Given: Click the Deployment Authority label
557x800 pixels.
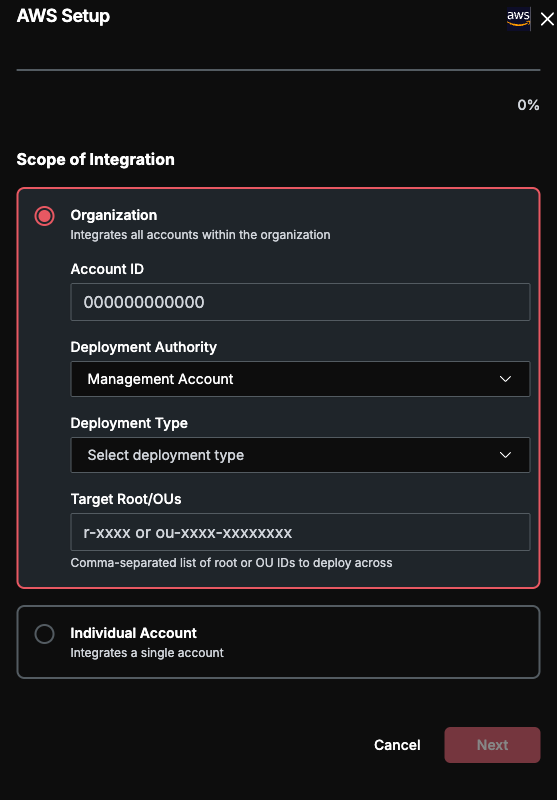Looking at the screenshot, I should (144, 347).
